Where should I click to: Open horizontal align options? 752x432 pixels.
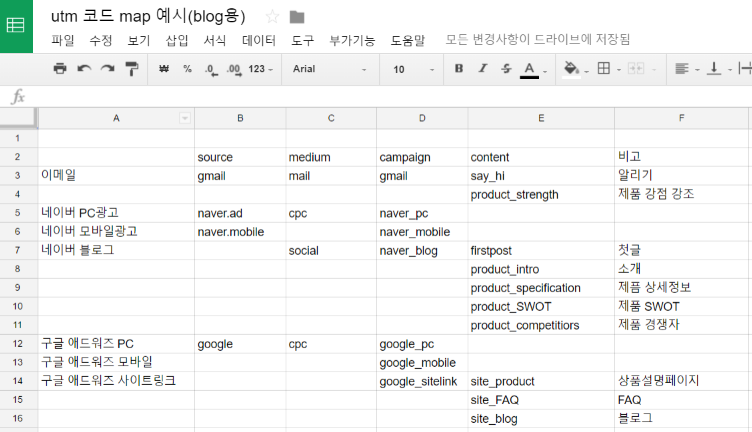coord(682,69)
